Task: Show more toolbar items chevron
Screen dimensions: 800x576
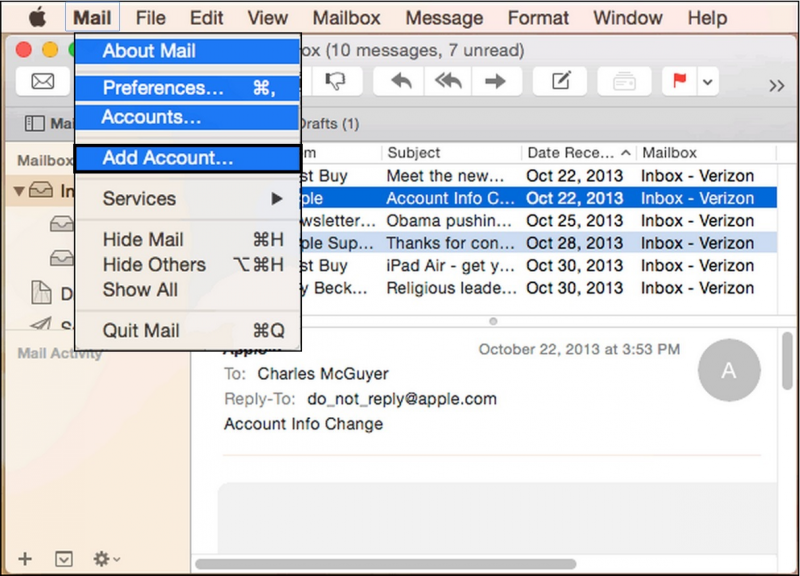Action: [x=777, y=85]
